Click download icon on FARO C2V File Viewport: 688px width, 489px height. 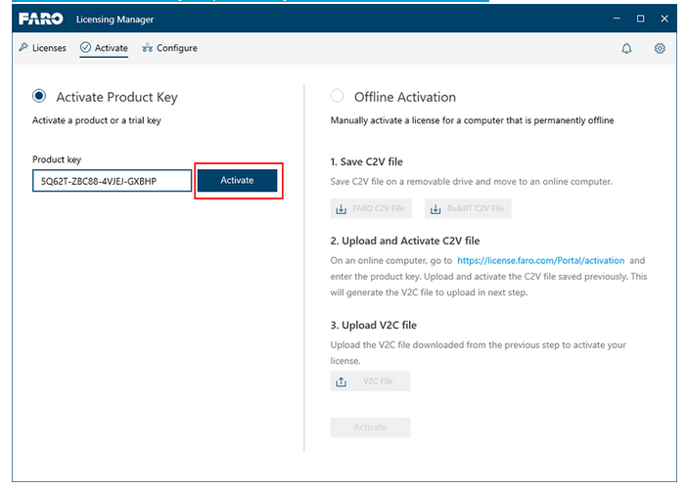pos(341,209)
